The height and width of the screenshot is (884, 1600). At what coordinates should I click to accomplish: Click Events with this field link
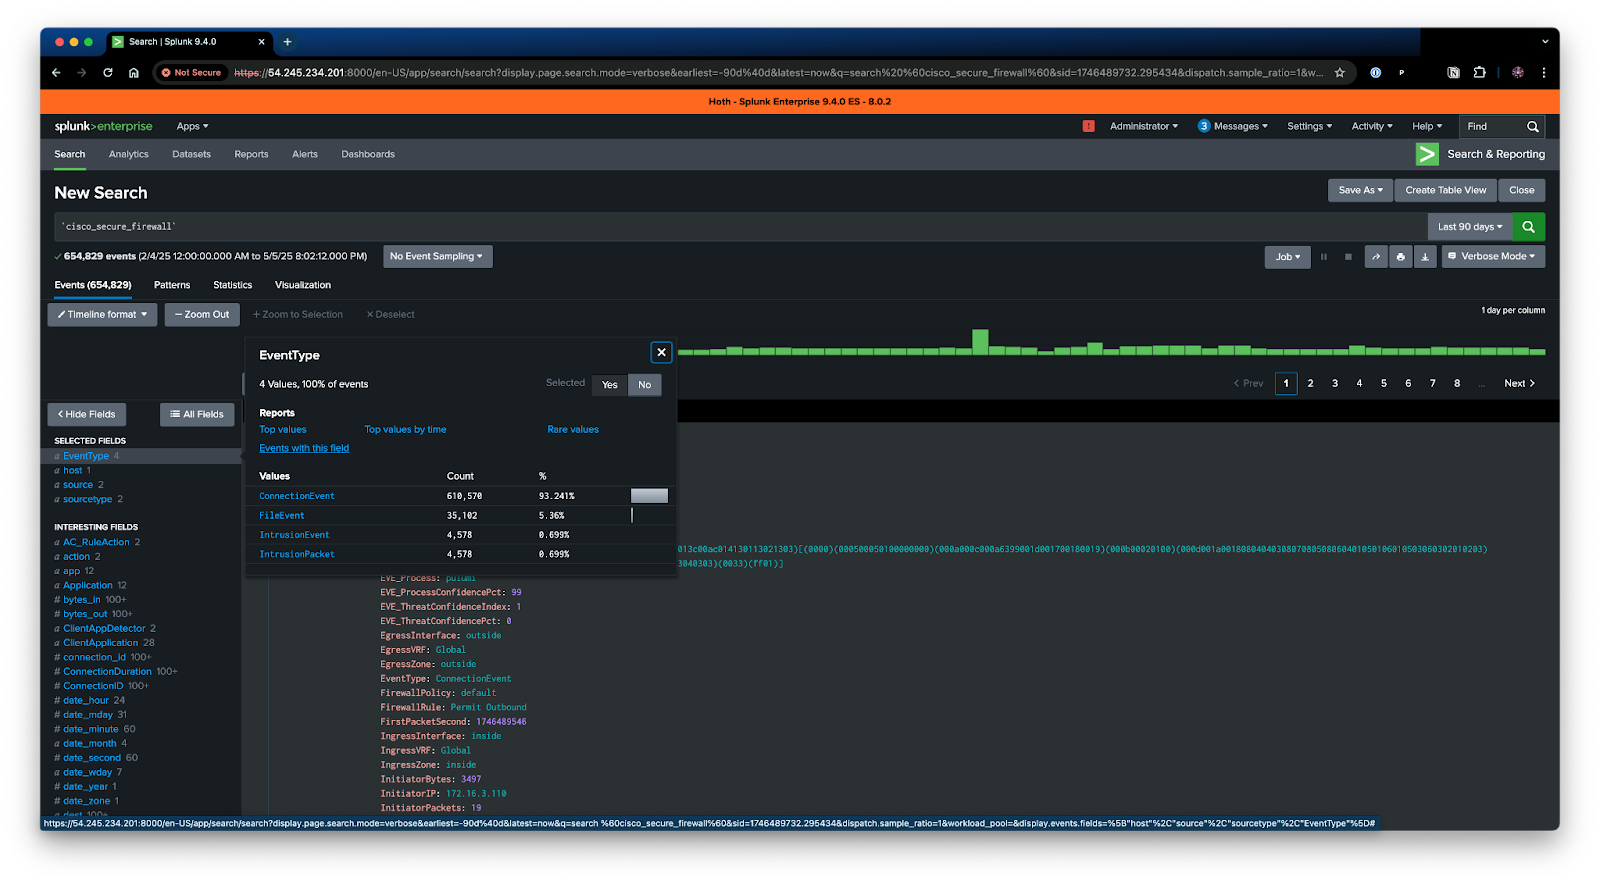click(304, 449)
